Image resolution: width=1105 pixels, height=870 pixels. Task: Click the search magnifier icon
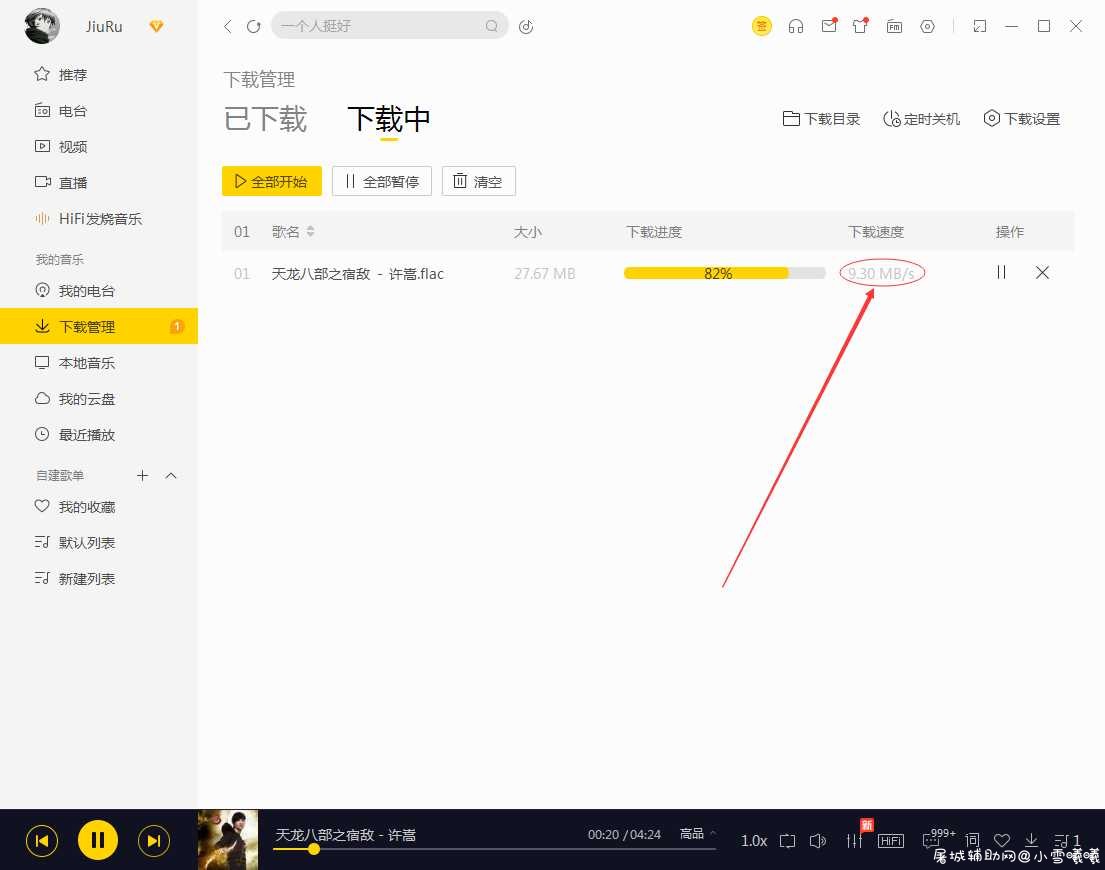pyautogui.click(x=491, y=26)
